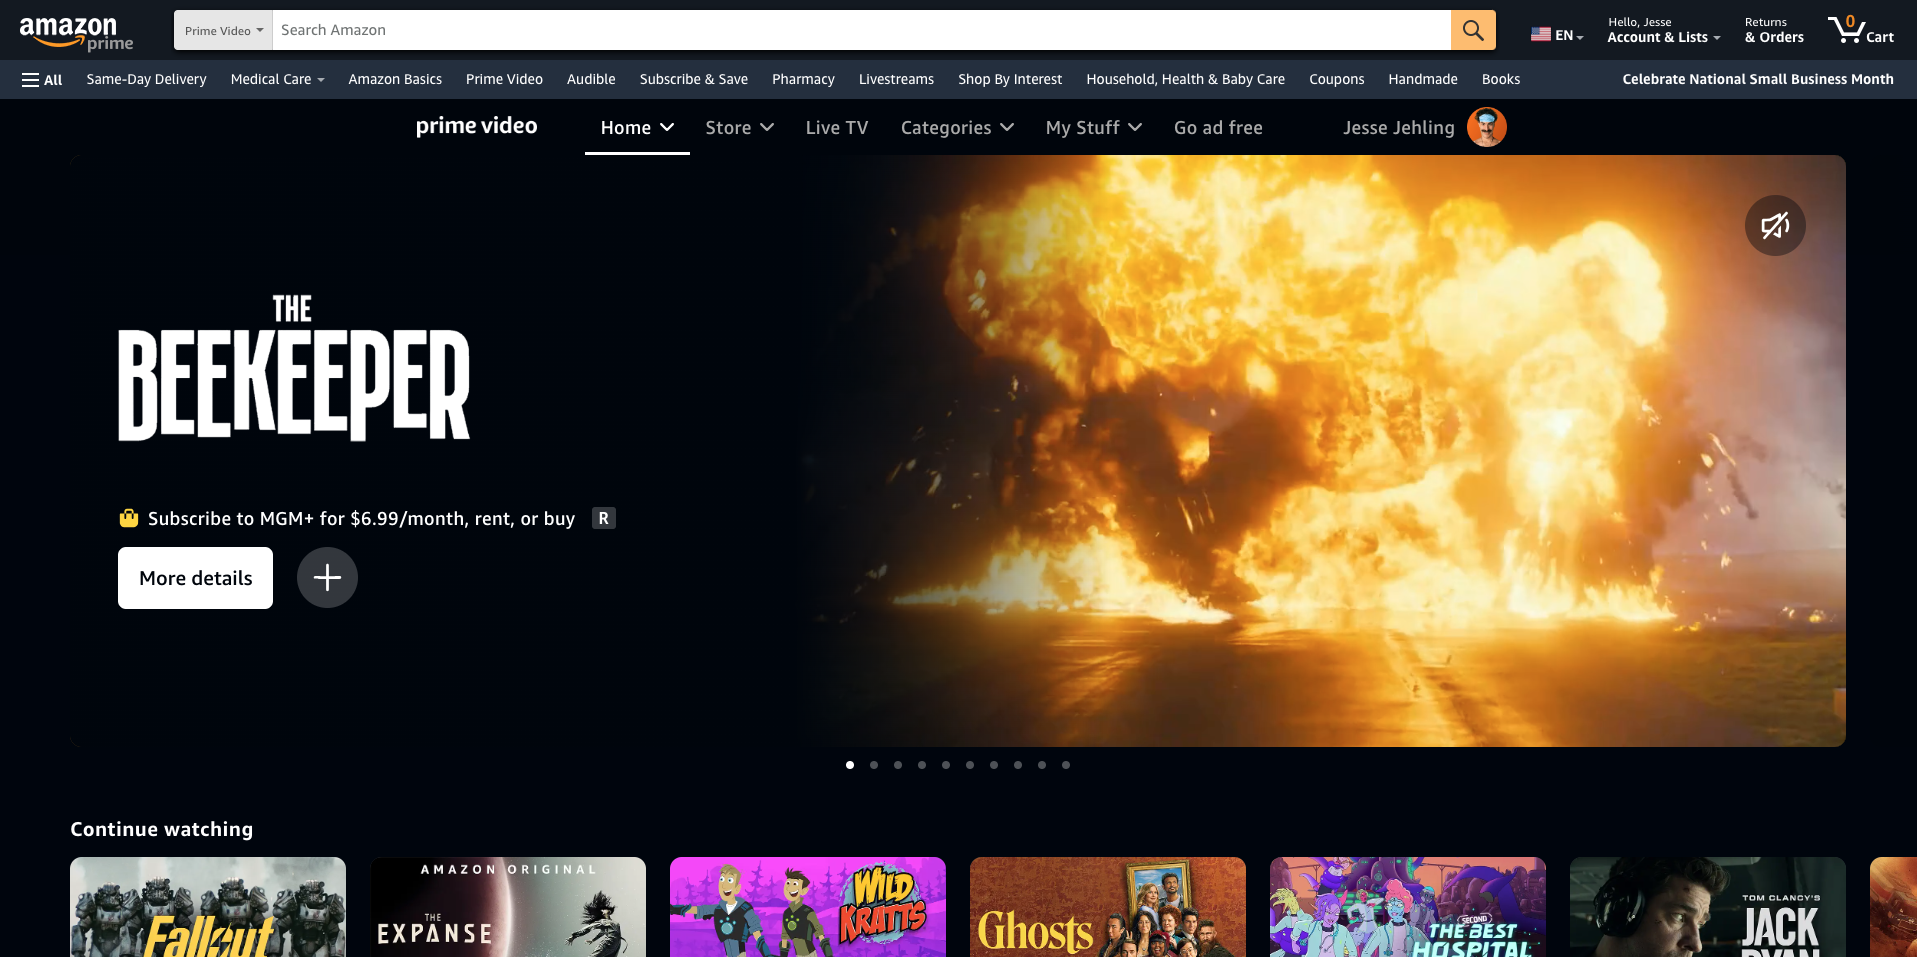Select the second carousel dot
Viewport: 1917px width, 957px height.
(874, 765)
